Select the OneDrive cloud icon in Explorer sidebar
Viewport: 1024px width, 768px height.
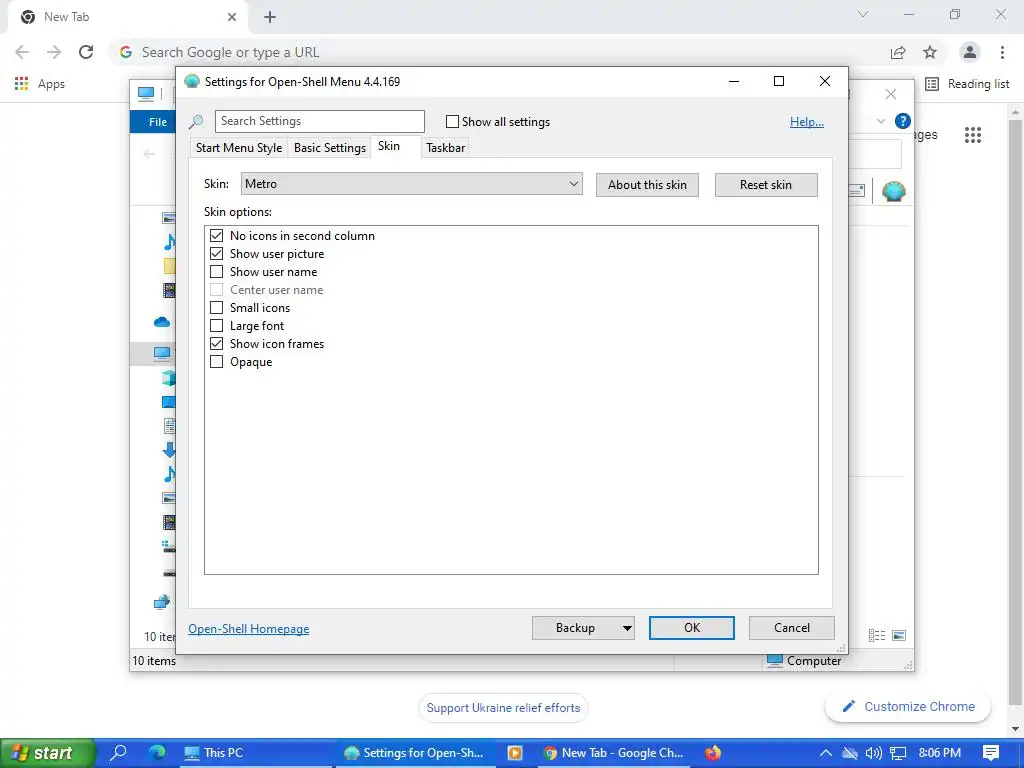point(161,322)
